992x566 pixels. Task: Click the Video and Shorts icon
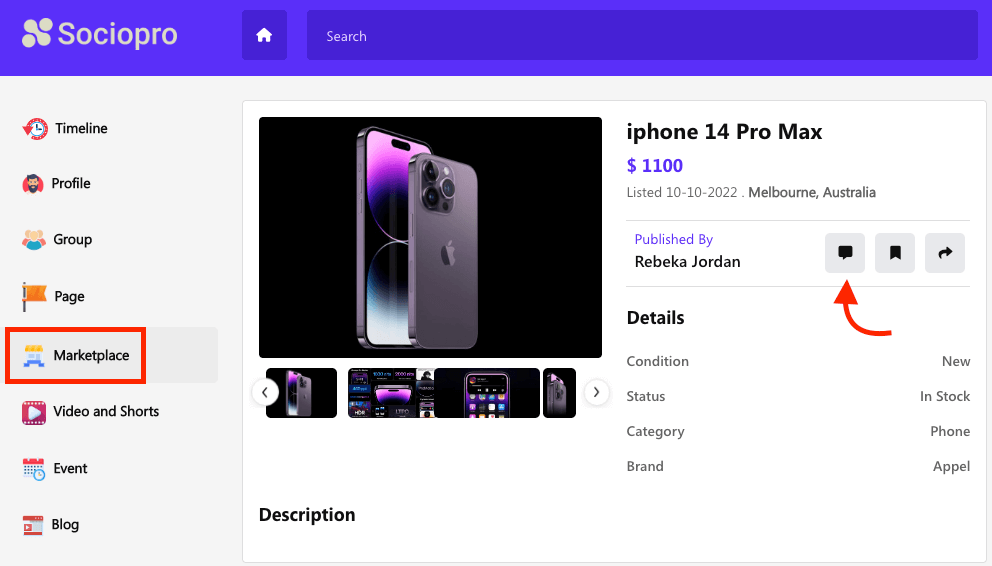click(x=34, y=412)
